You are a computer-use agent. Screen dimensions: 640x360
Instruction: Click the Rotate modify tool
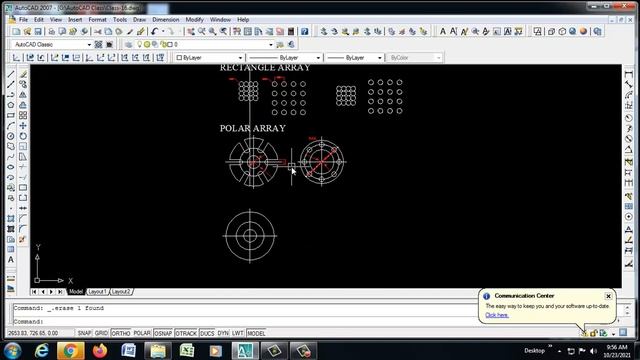23,136
